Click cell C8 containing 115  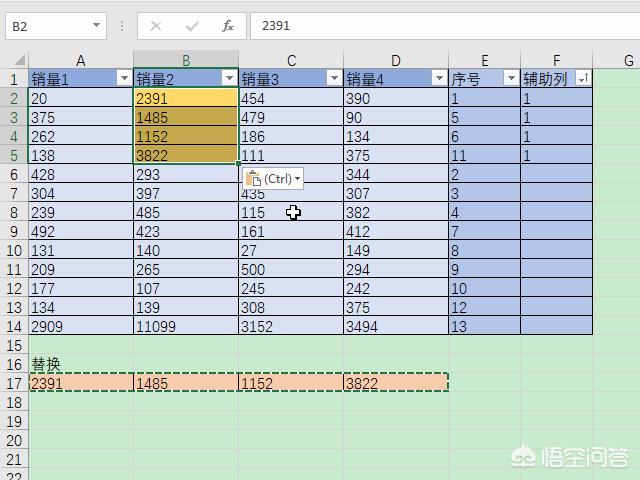[x=291, y=212]
